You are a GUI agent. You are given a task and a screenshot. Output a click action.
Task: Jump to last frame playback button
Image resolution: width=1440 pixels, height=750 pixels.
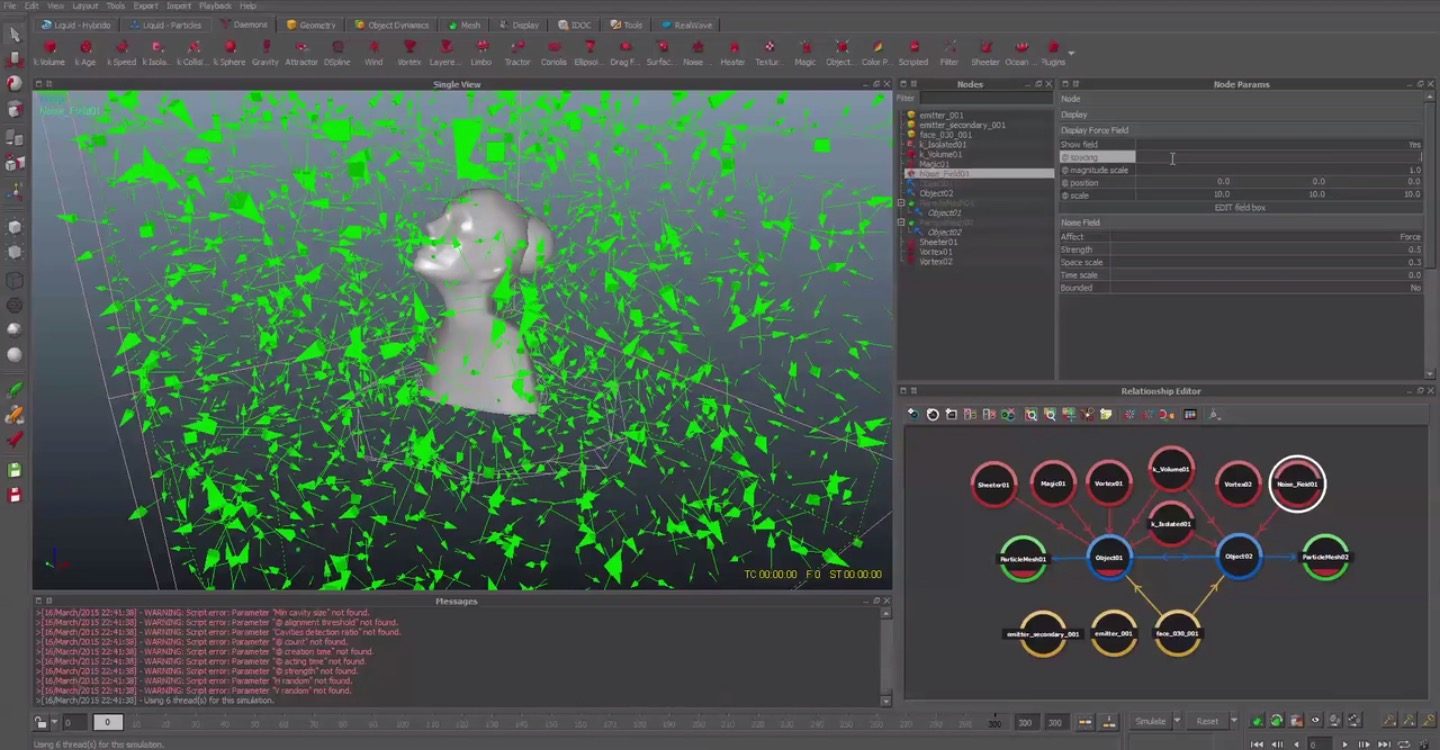click(1384, 744)
